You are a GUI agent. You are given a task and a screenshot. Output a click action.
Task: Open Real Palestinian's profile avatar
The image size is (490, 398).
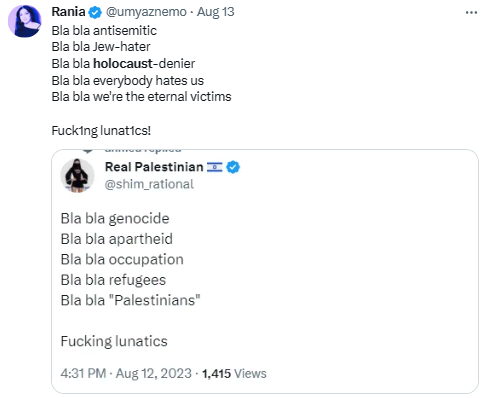point(77,175)
